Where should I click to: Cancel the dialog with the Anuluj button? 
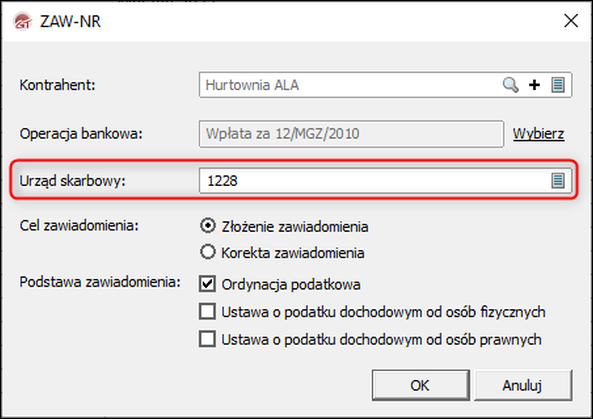tap(523, 385)
